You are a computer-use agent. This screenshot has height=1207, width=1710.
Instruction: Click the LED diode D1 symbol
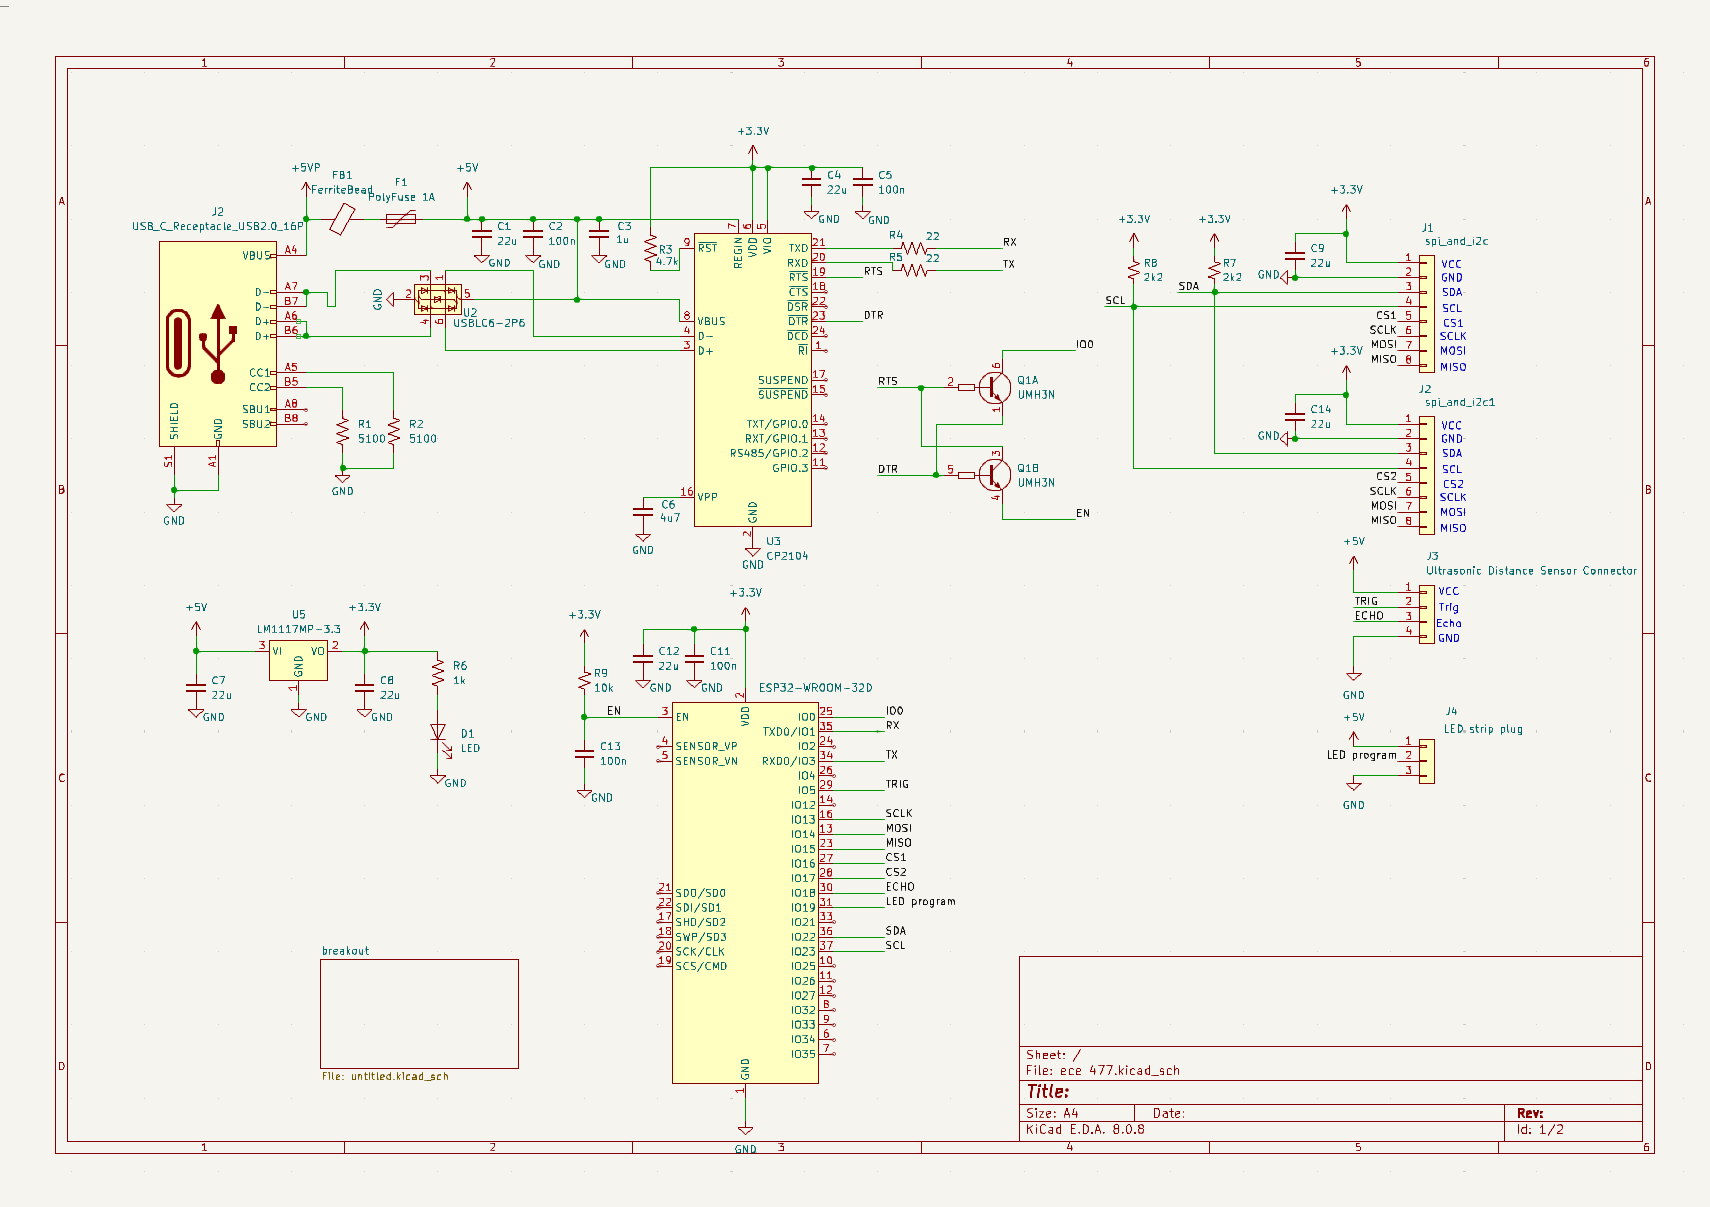pyautogui.click(x=437, y=732)
